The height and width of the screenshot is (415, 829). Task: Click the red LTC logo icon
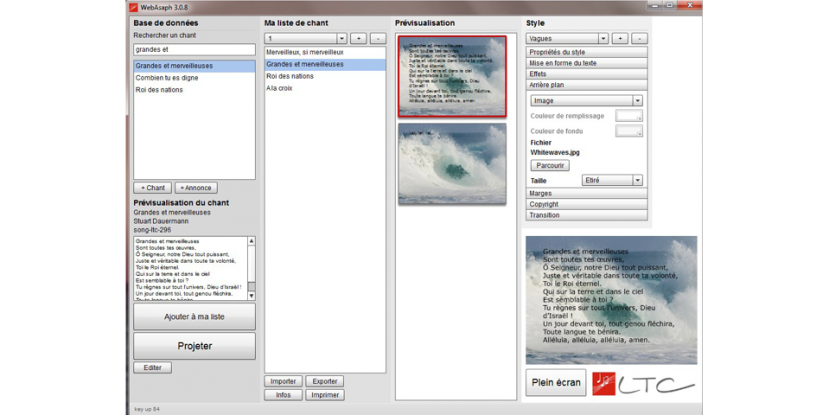coord(604,384)
